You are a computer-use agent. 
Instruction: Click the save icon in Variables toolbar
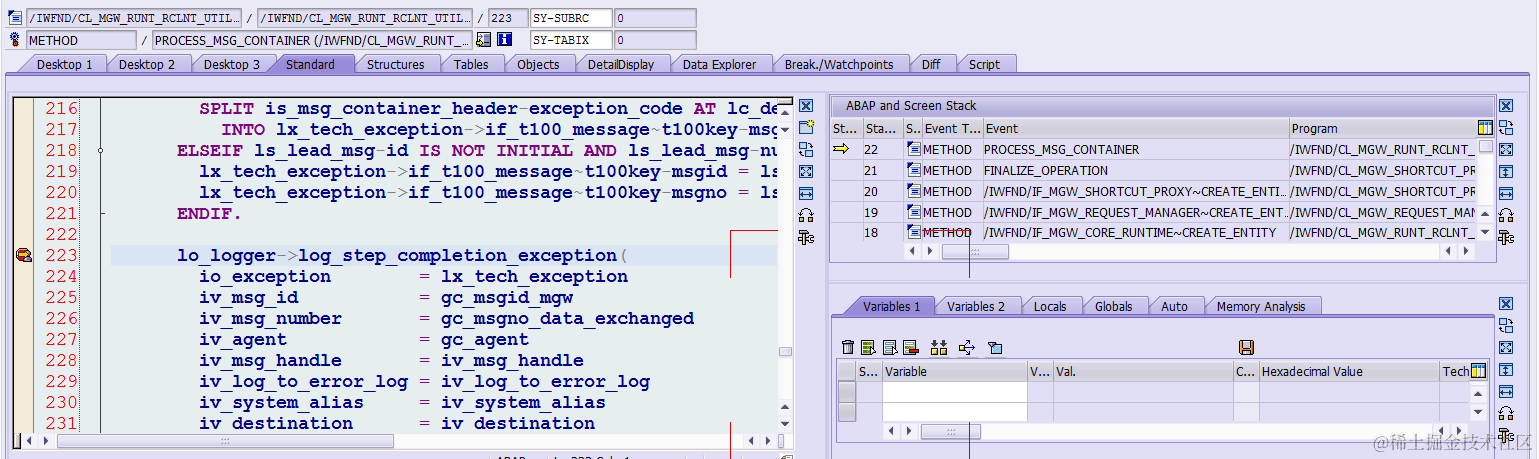coord(1246,347)
